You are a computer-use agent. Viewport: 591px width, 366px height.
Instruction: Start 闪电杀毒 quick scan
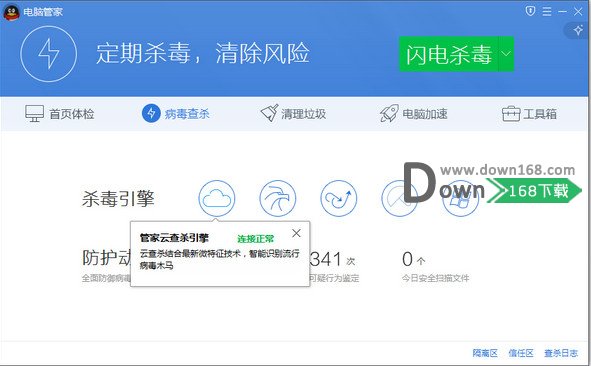(x=449, y=54)
